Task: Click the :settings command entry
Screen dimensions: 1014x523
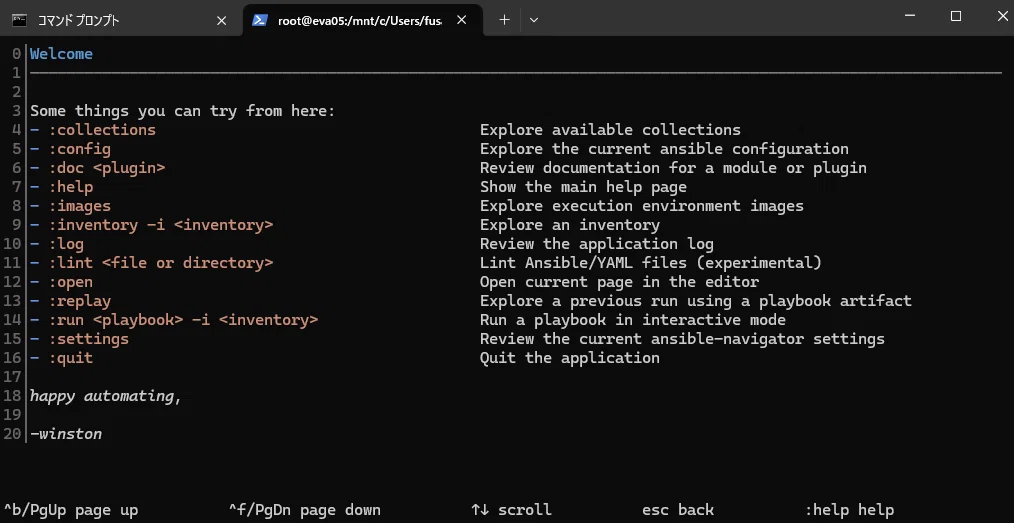Action: (89, 339)
